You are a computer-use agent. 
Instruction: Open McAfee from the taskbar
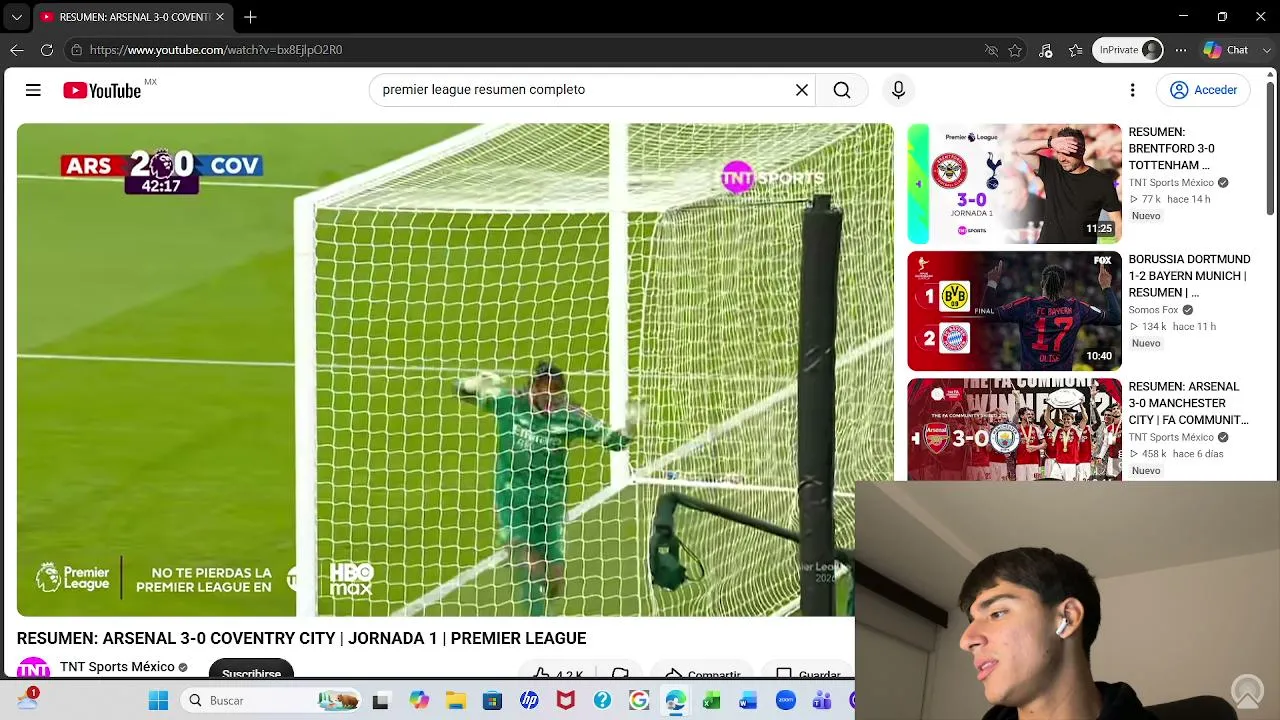(x=566, y=701)
